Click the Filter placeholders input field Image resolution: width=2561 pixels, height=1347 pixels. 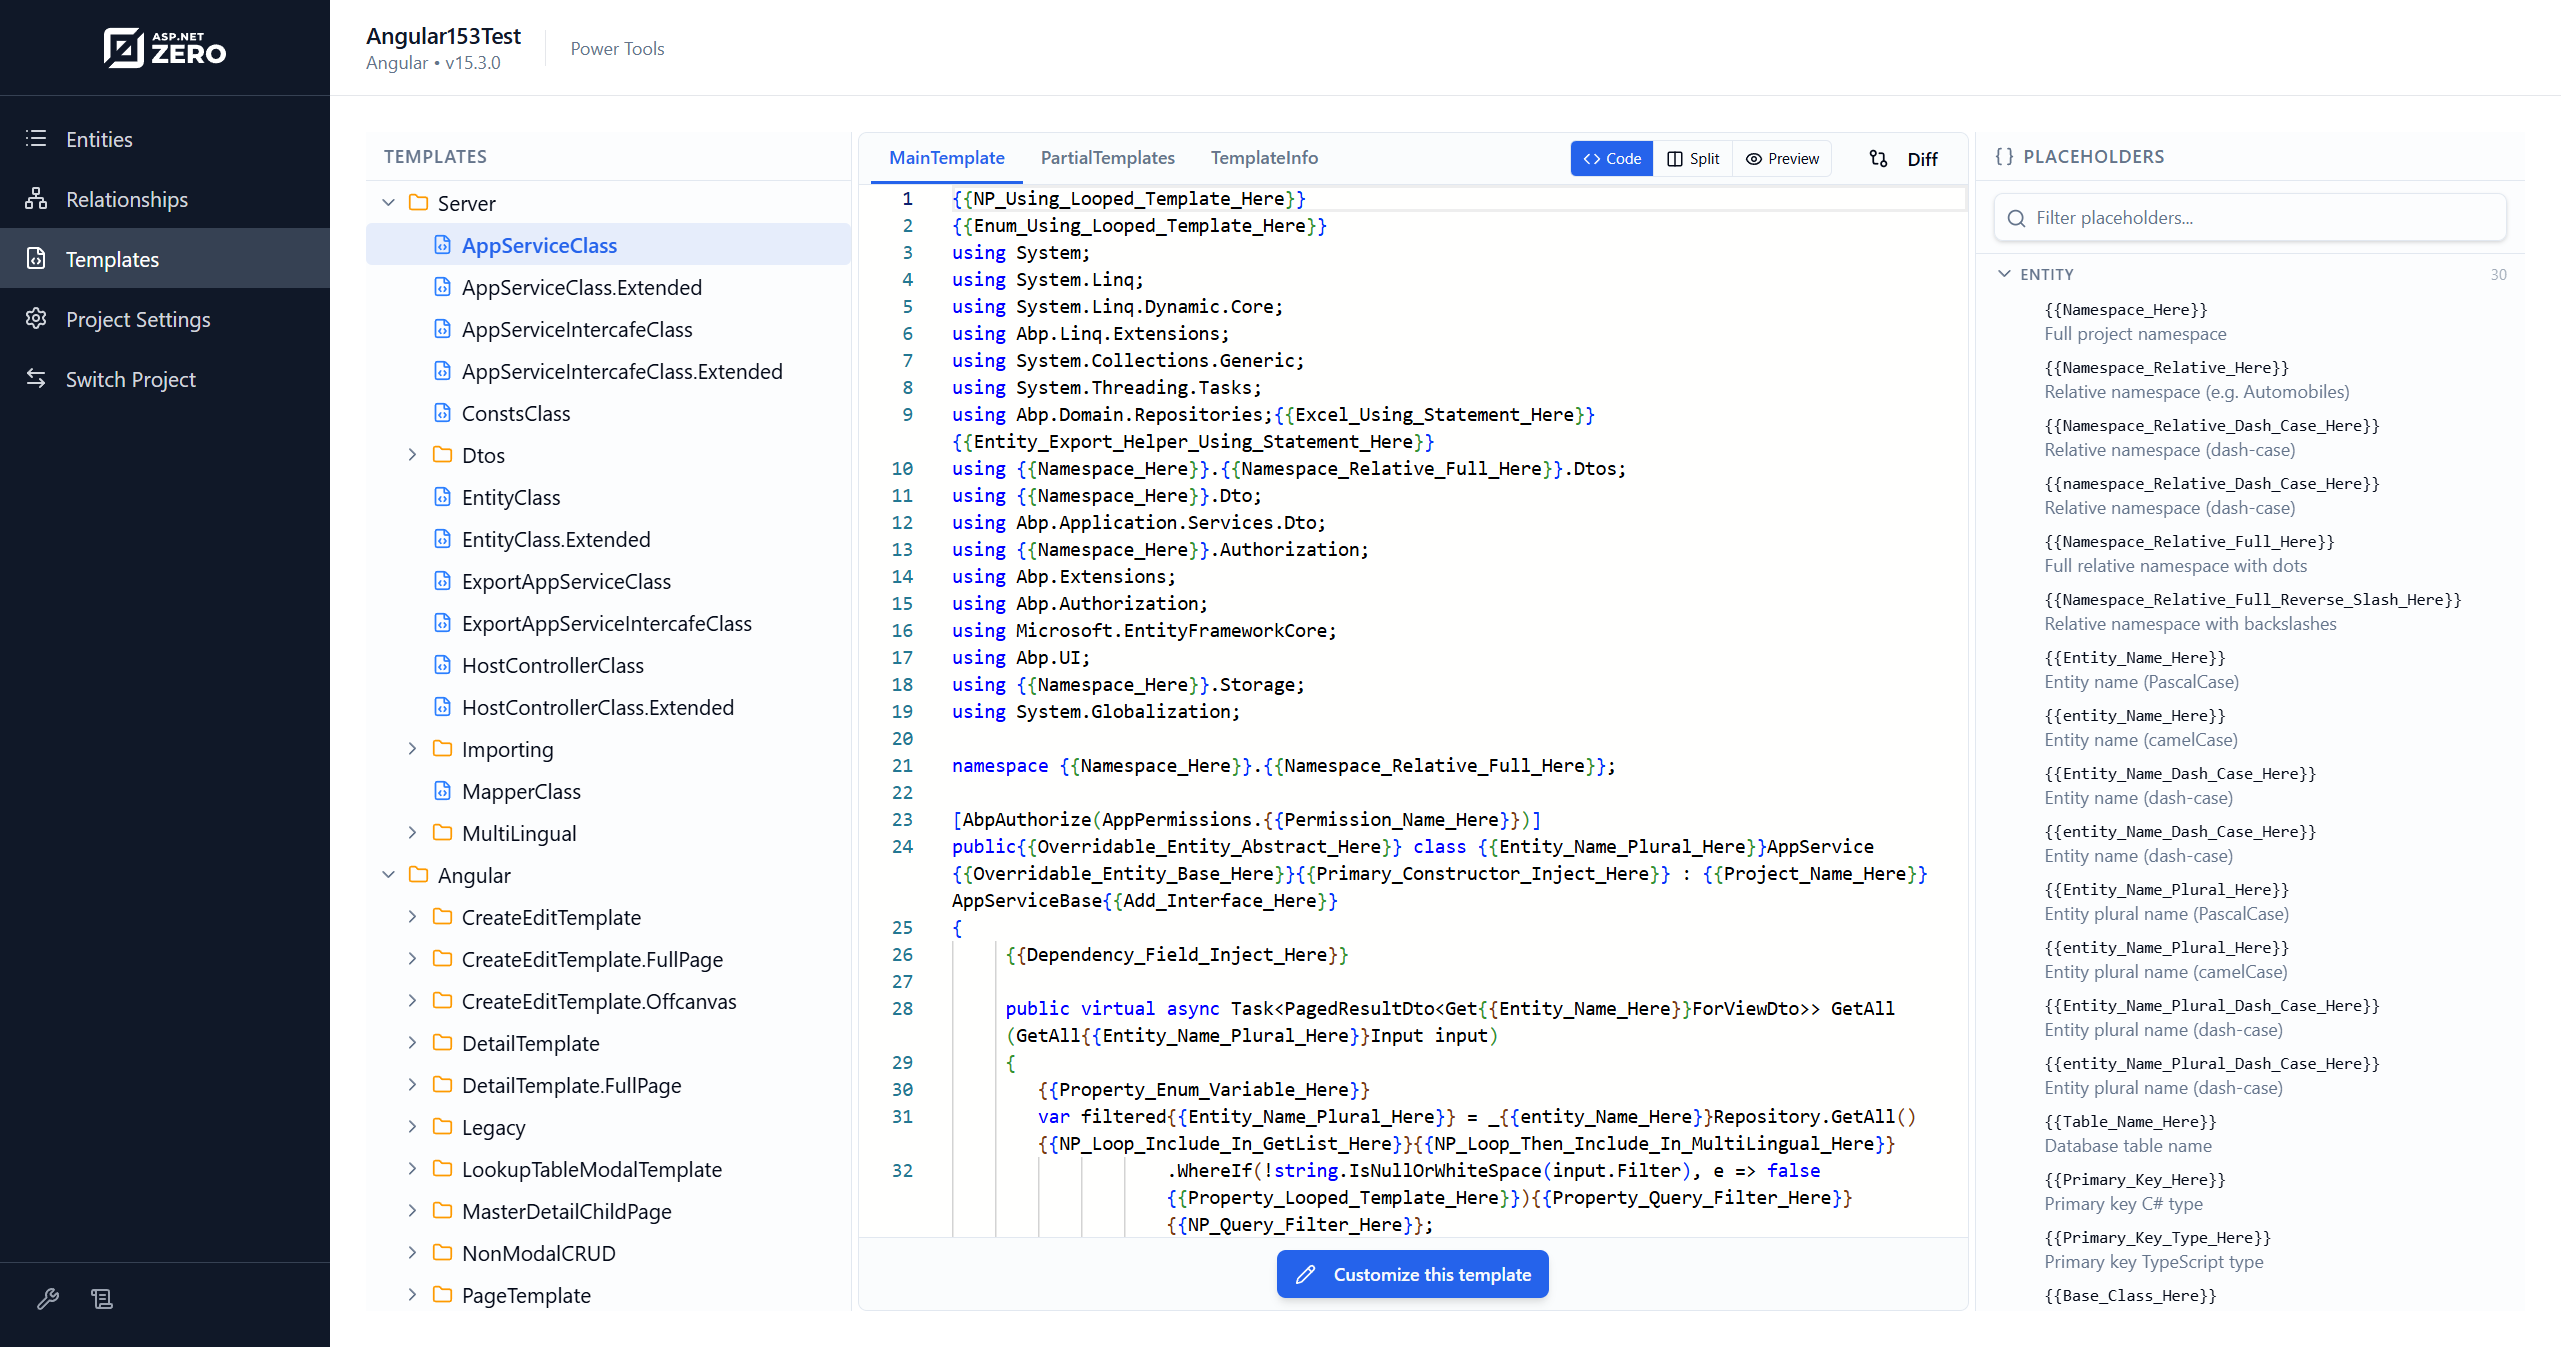tap(2250, 218)
